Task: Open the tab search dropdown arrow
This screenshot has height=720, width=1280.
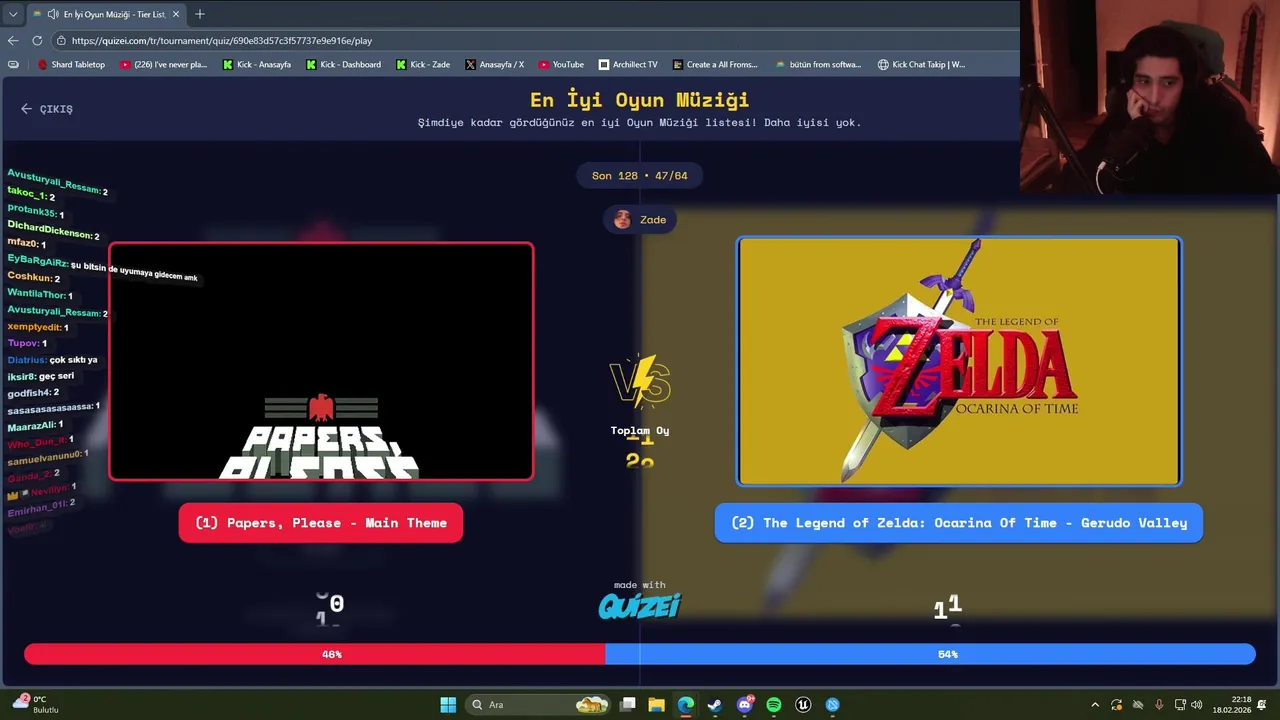Action: (x=13, y=14)
